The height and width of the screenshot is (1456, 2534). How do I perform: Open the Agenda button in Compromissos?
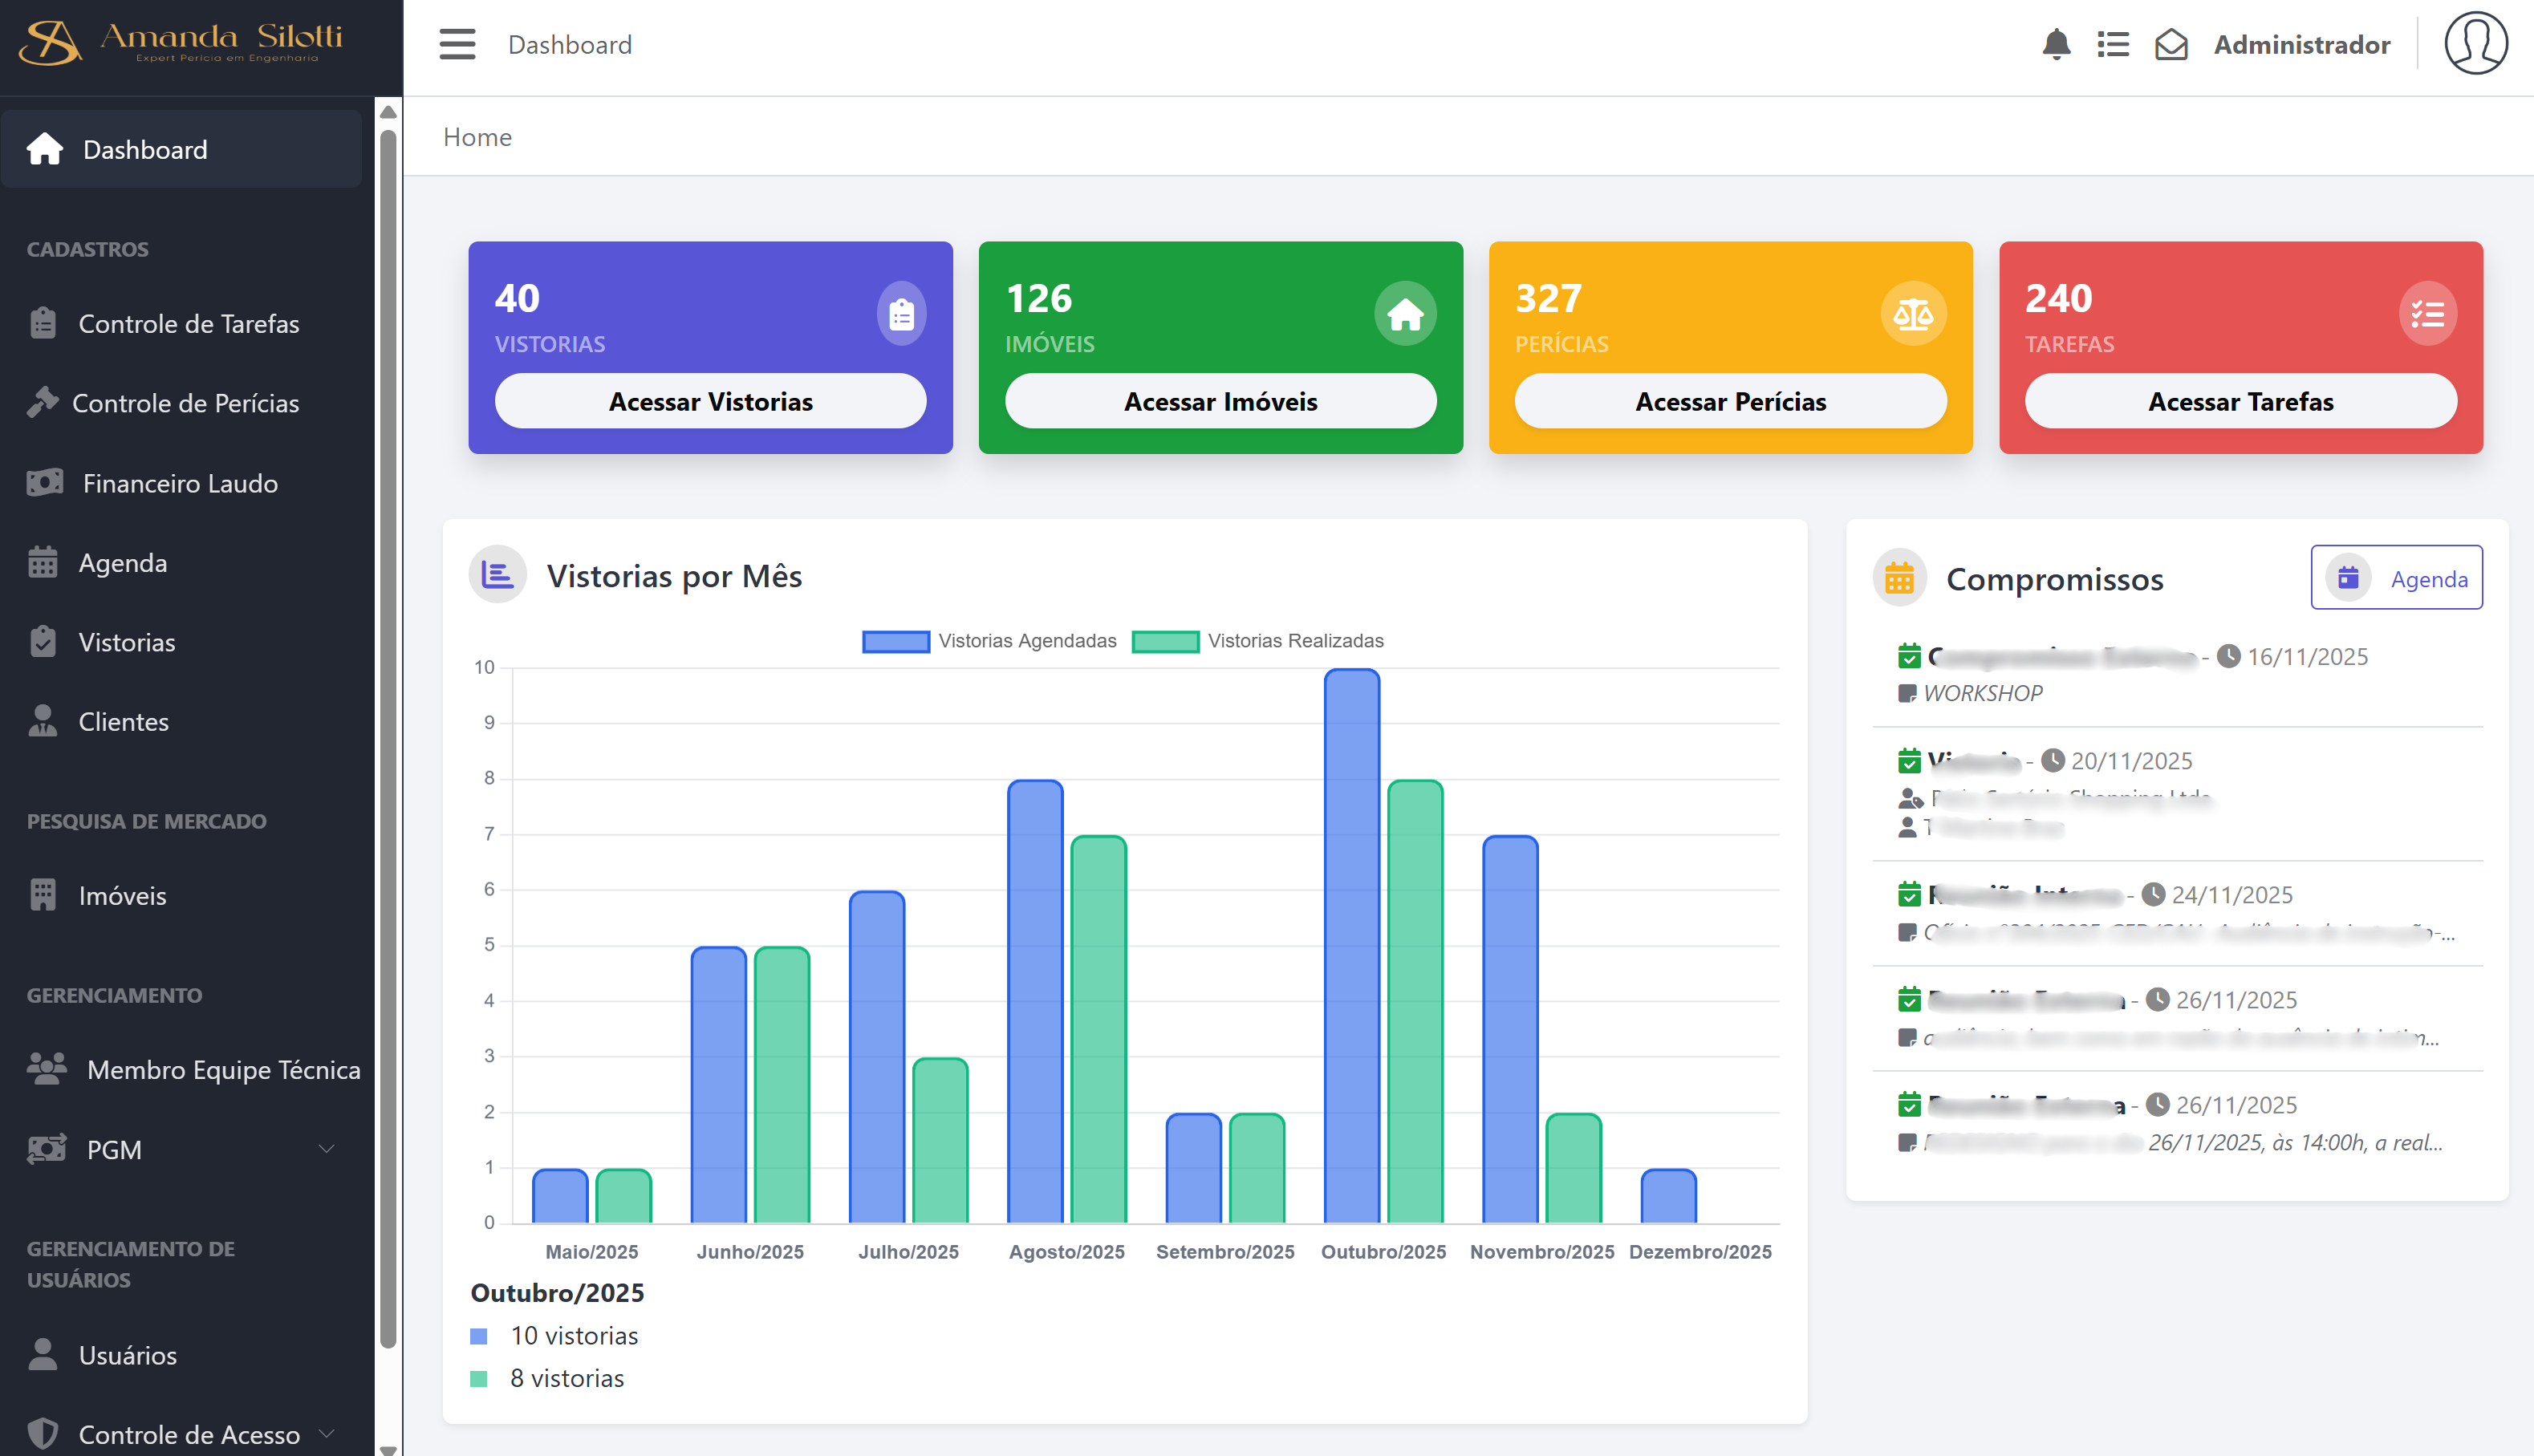(x=2396, y=578)
